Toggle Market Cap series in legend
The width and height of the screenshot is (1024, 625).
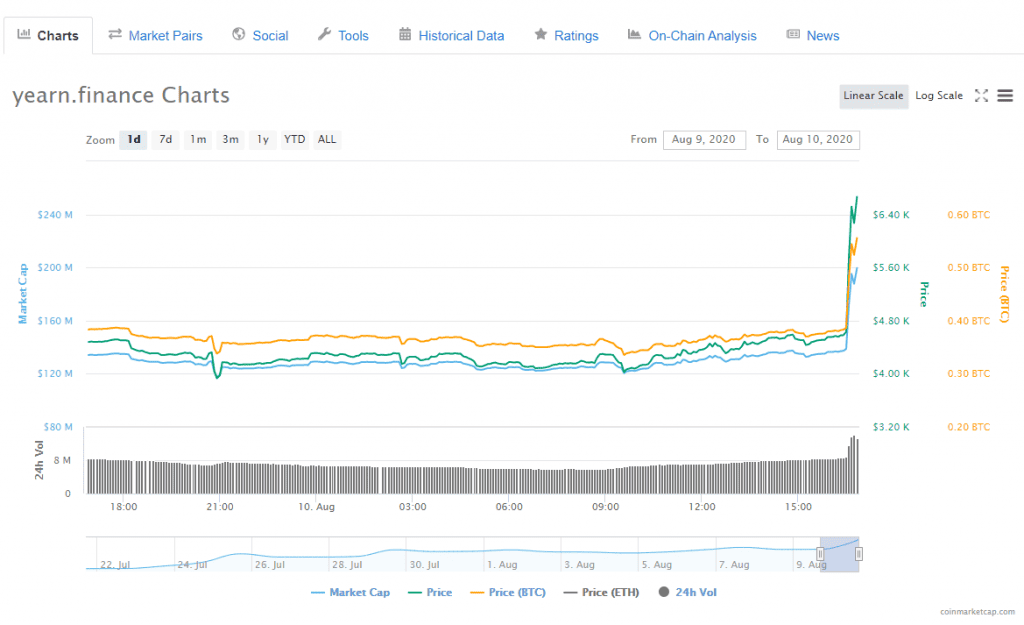[351, 592]
